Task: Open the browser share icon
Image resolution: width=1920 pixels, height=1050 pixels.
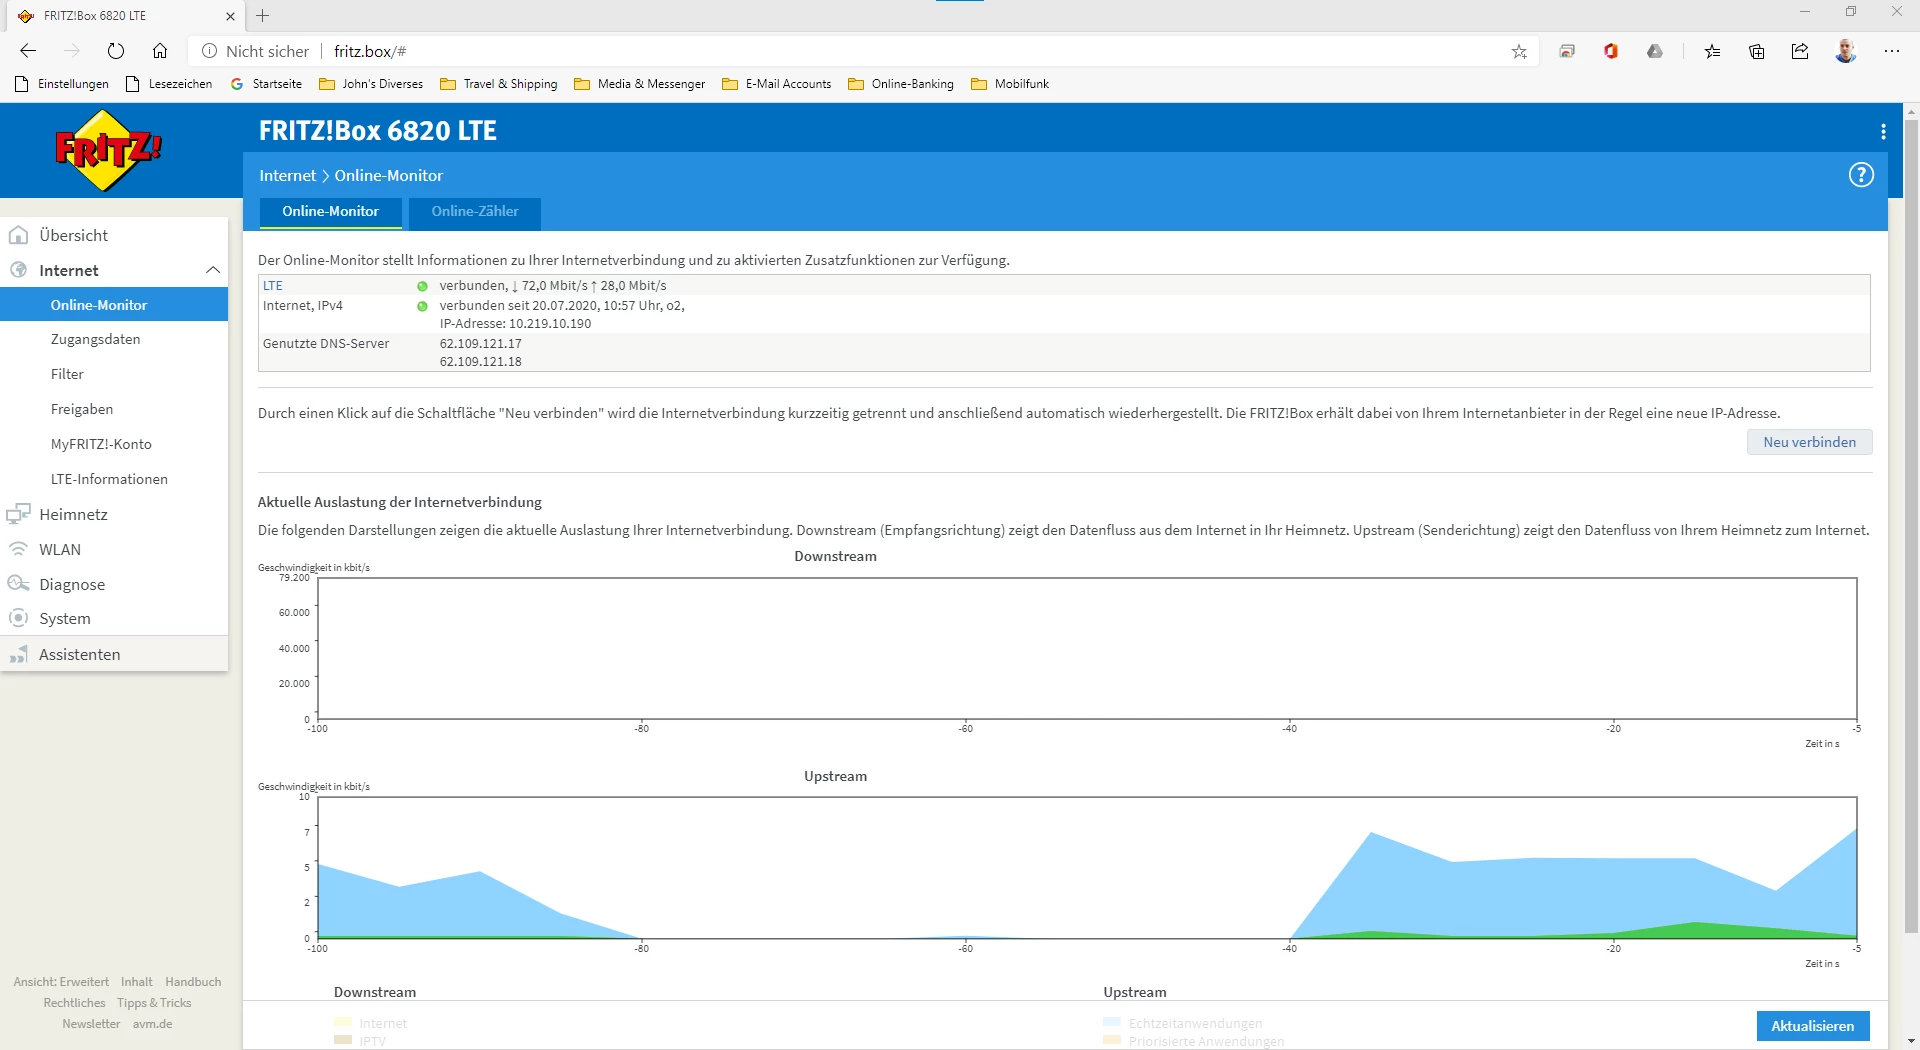Action: pyautogui.click(x=1800, y=52)
